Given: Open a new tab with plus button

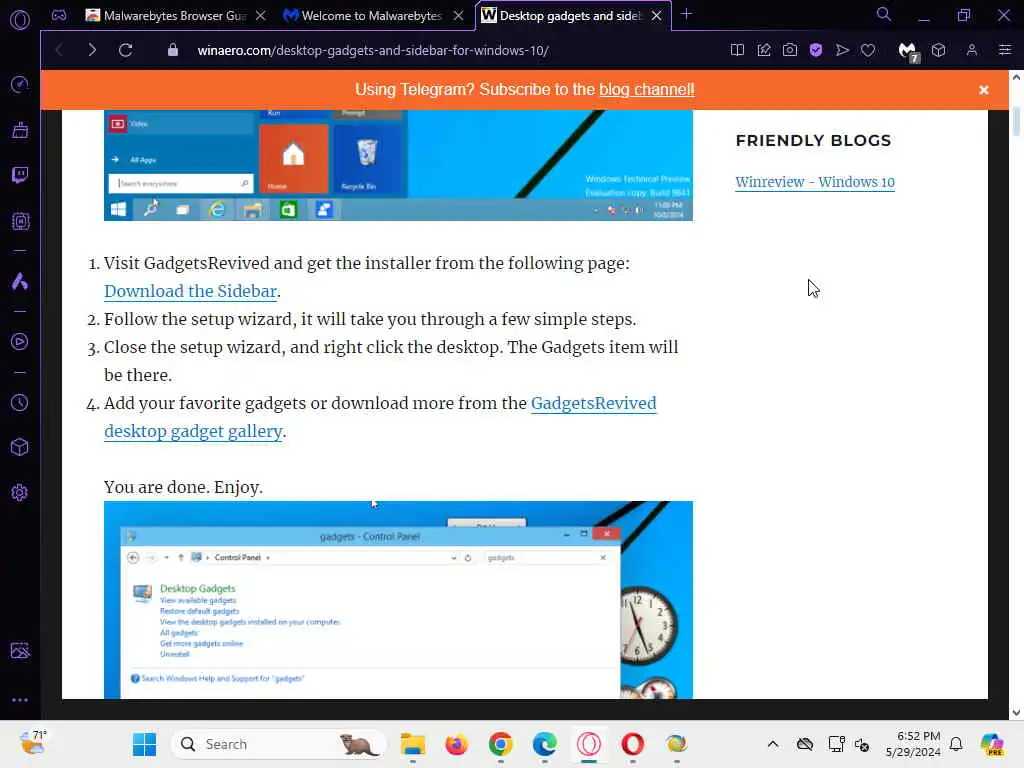Looking at the screenshot, I should [x=686, y=14].
